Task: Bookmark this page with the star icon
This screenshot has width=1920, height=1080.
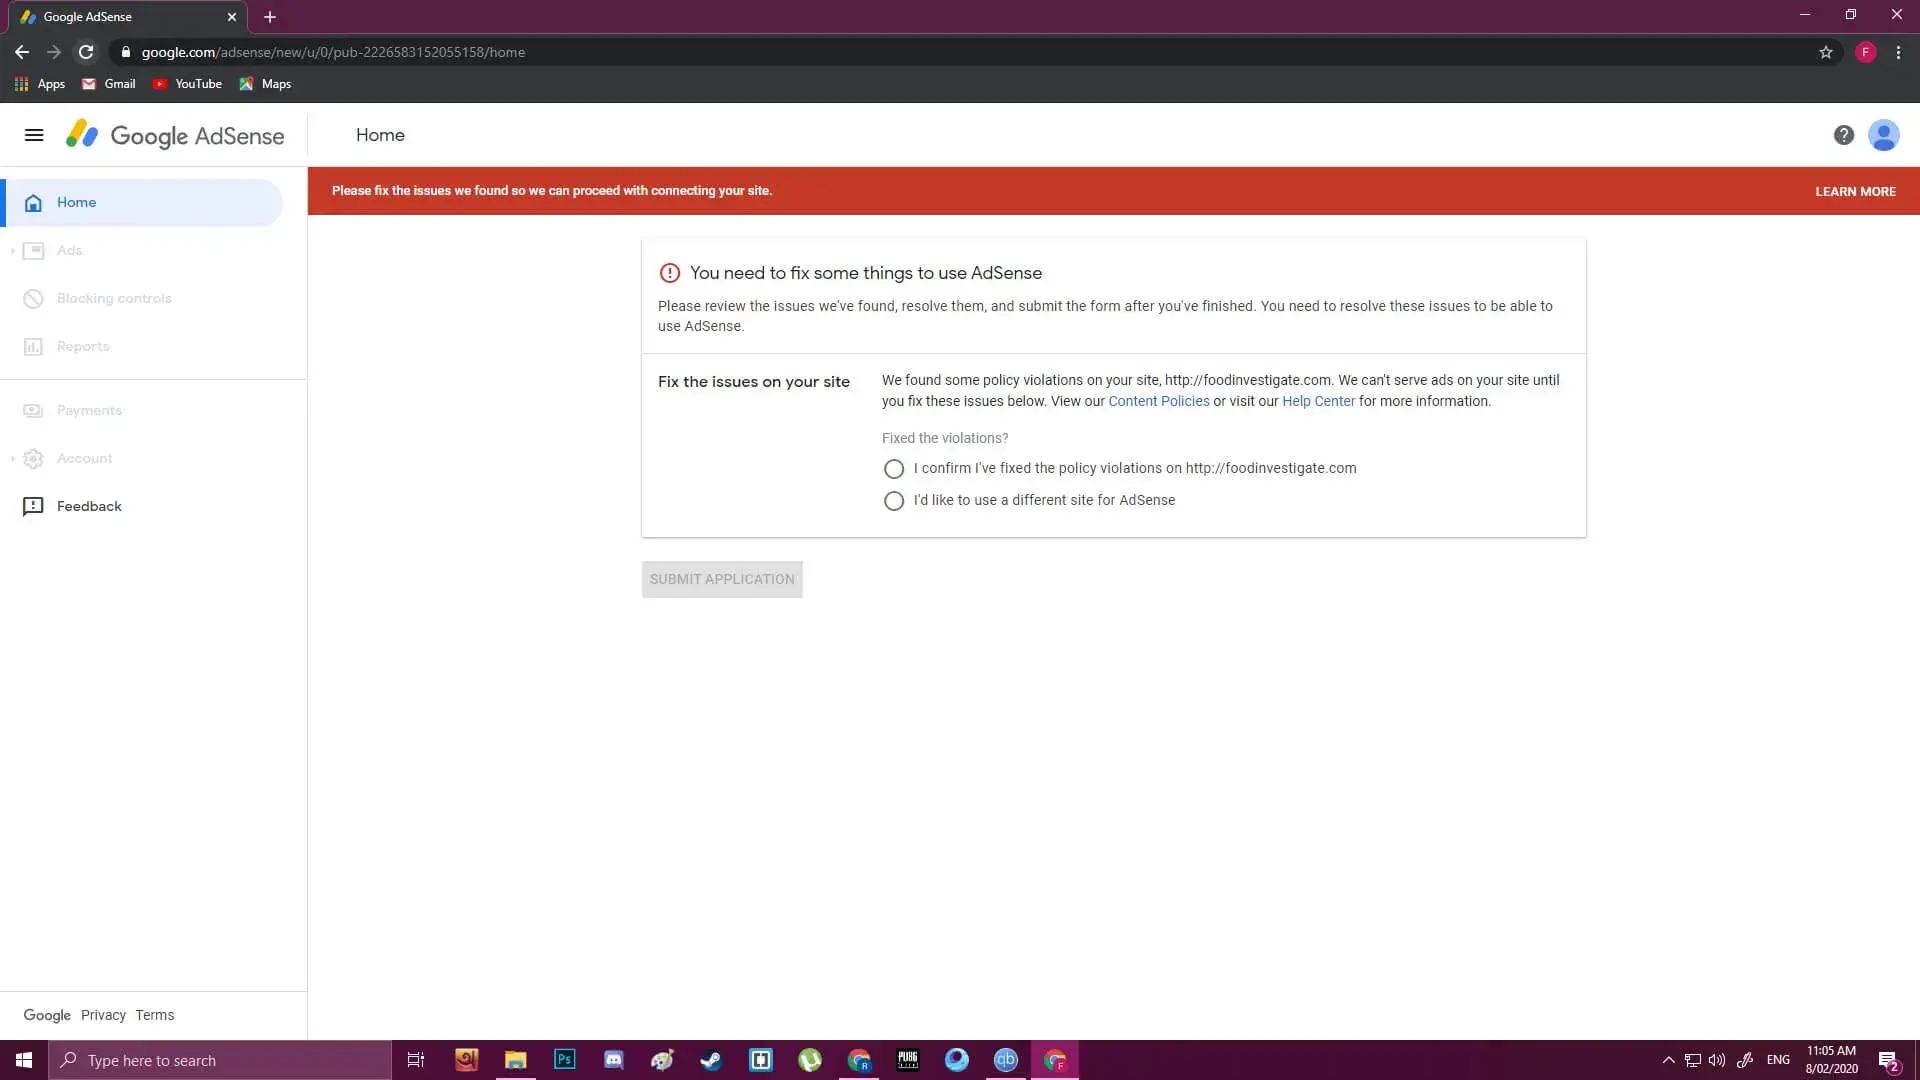Action: click(1825, 52)
